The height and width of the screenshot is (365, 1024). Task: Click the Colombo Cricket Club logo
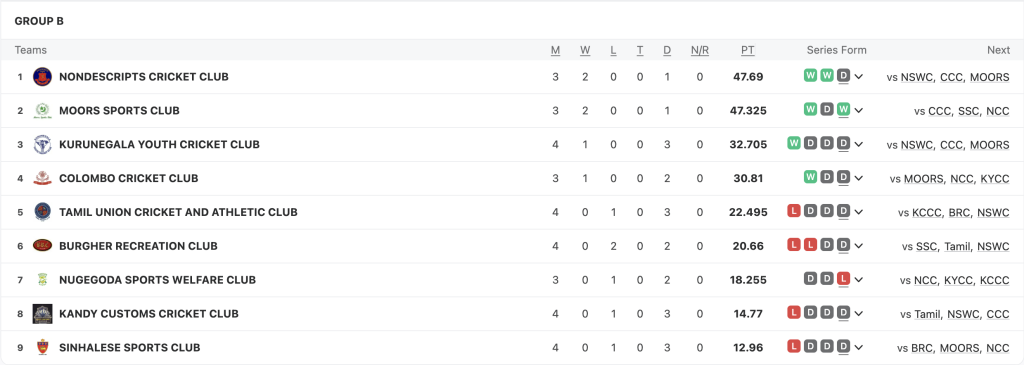coord(42,178)
